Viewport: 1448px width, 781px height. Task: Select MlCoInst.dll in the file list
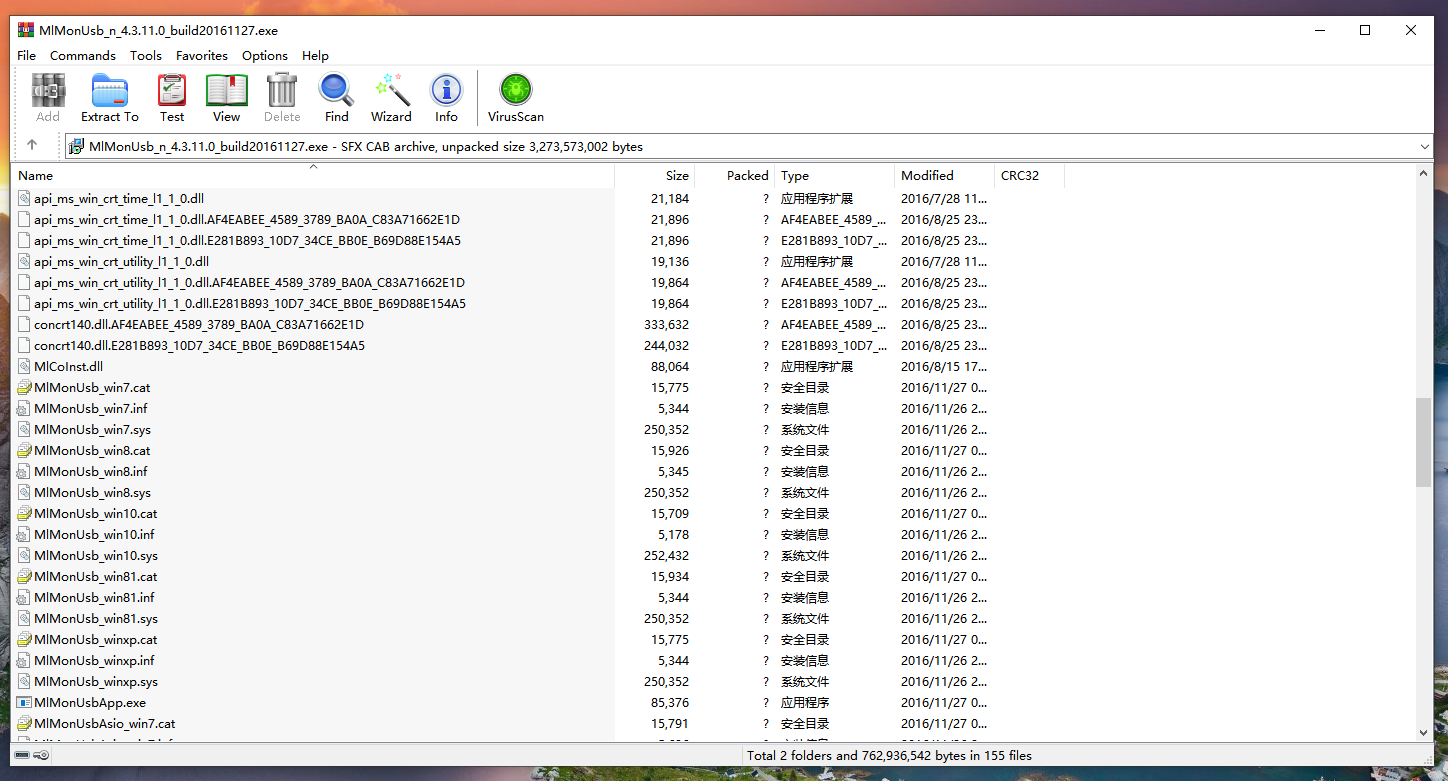click(68, 367)
